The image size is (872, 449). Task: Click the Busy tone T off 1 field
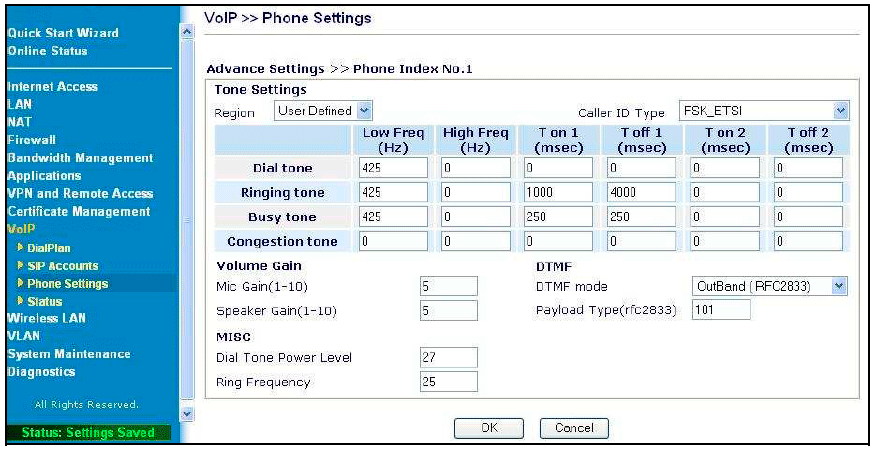point(642,217)
